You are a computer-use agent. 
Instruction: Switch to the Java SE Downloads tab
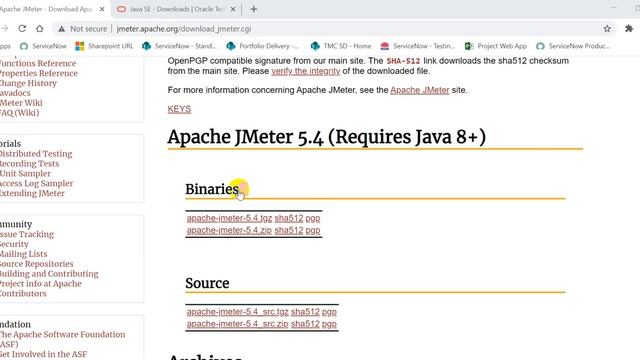tap(176, 9)
